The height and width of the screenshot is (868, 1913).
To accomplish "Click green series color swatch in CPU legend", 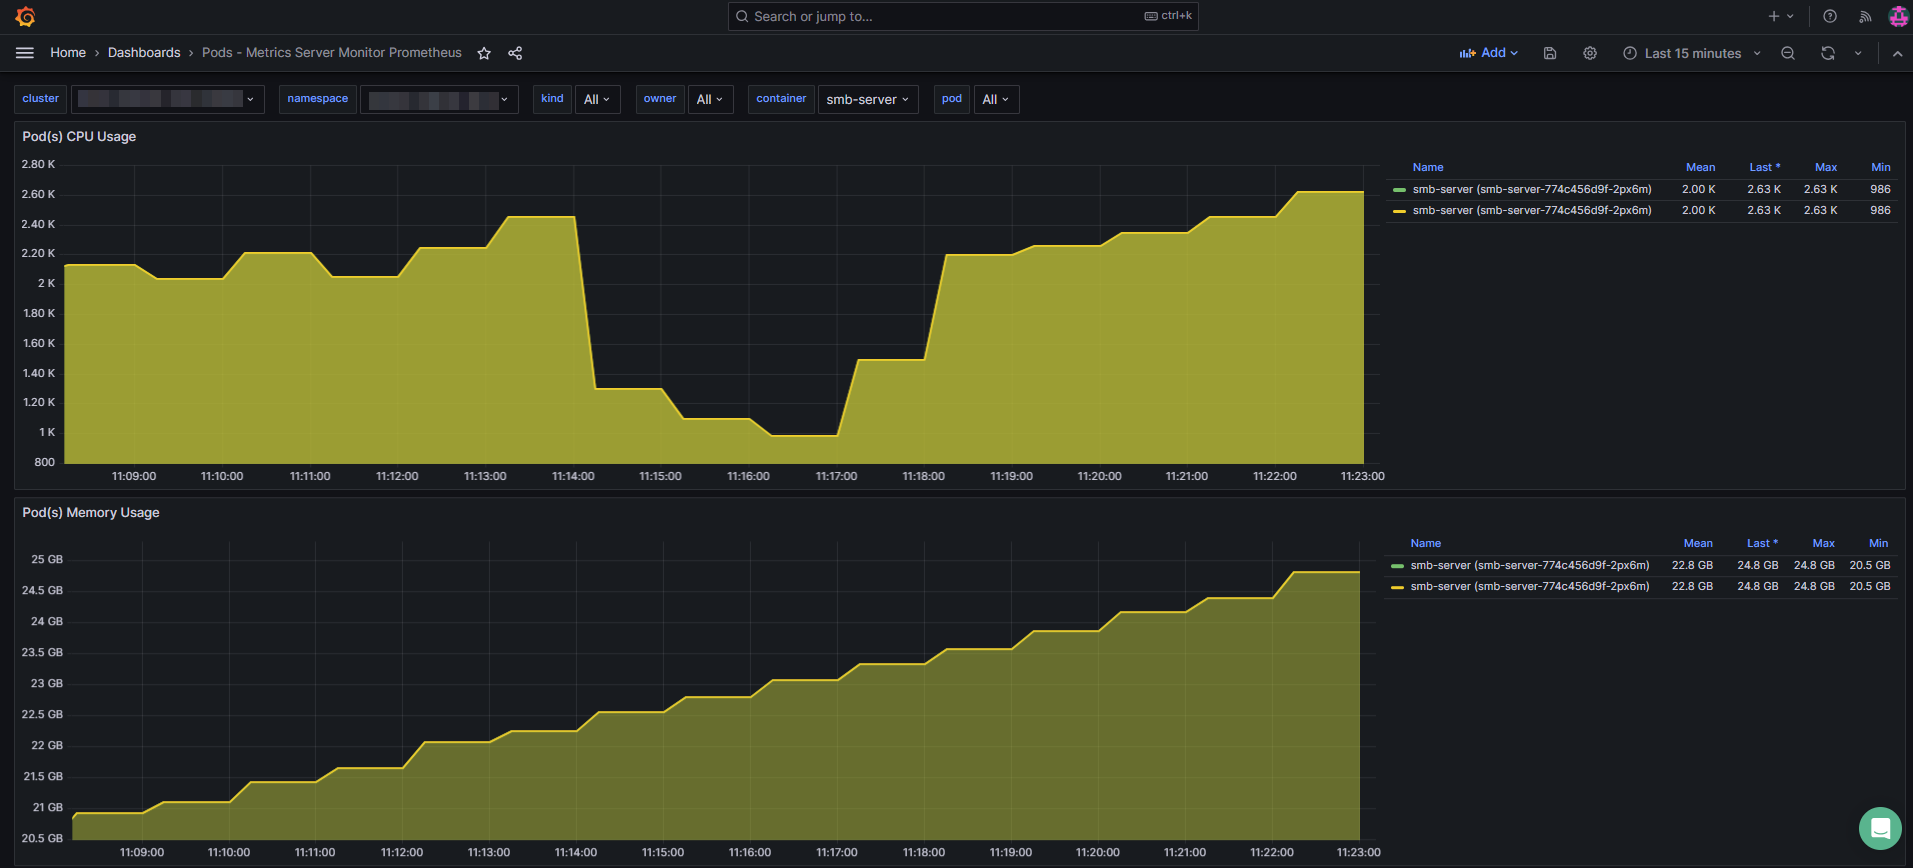I will pos(1399,190).
